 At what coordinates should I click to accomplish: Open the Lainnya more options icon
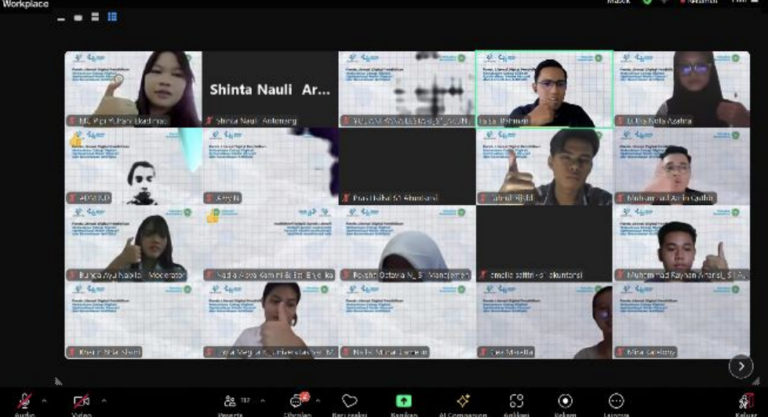point(616,401)
